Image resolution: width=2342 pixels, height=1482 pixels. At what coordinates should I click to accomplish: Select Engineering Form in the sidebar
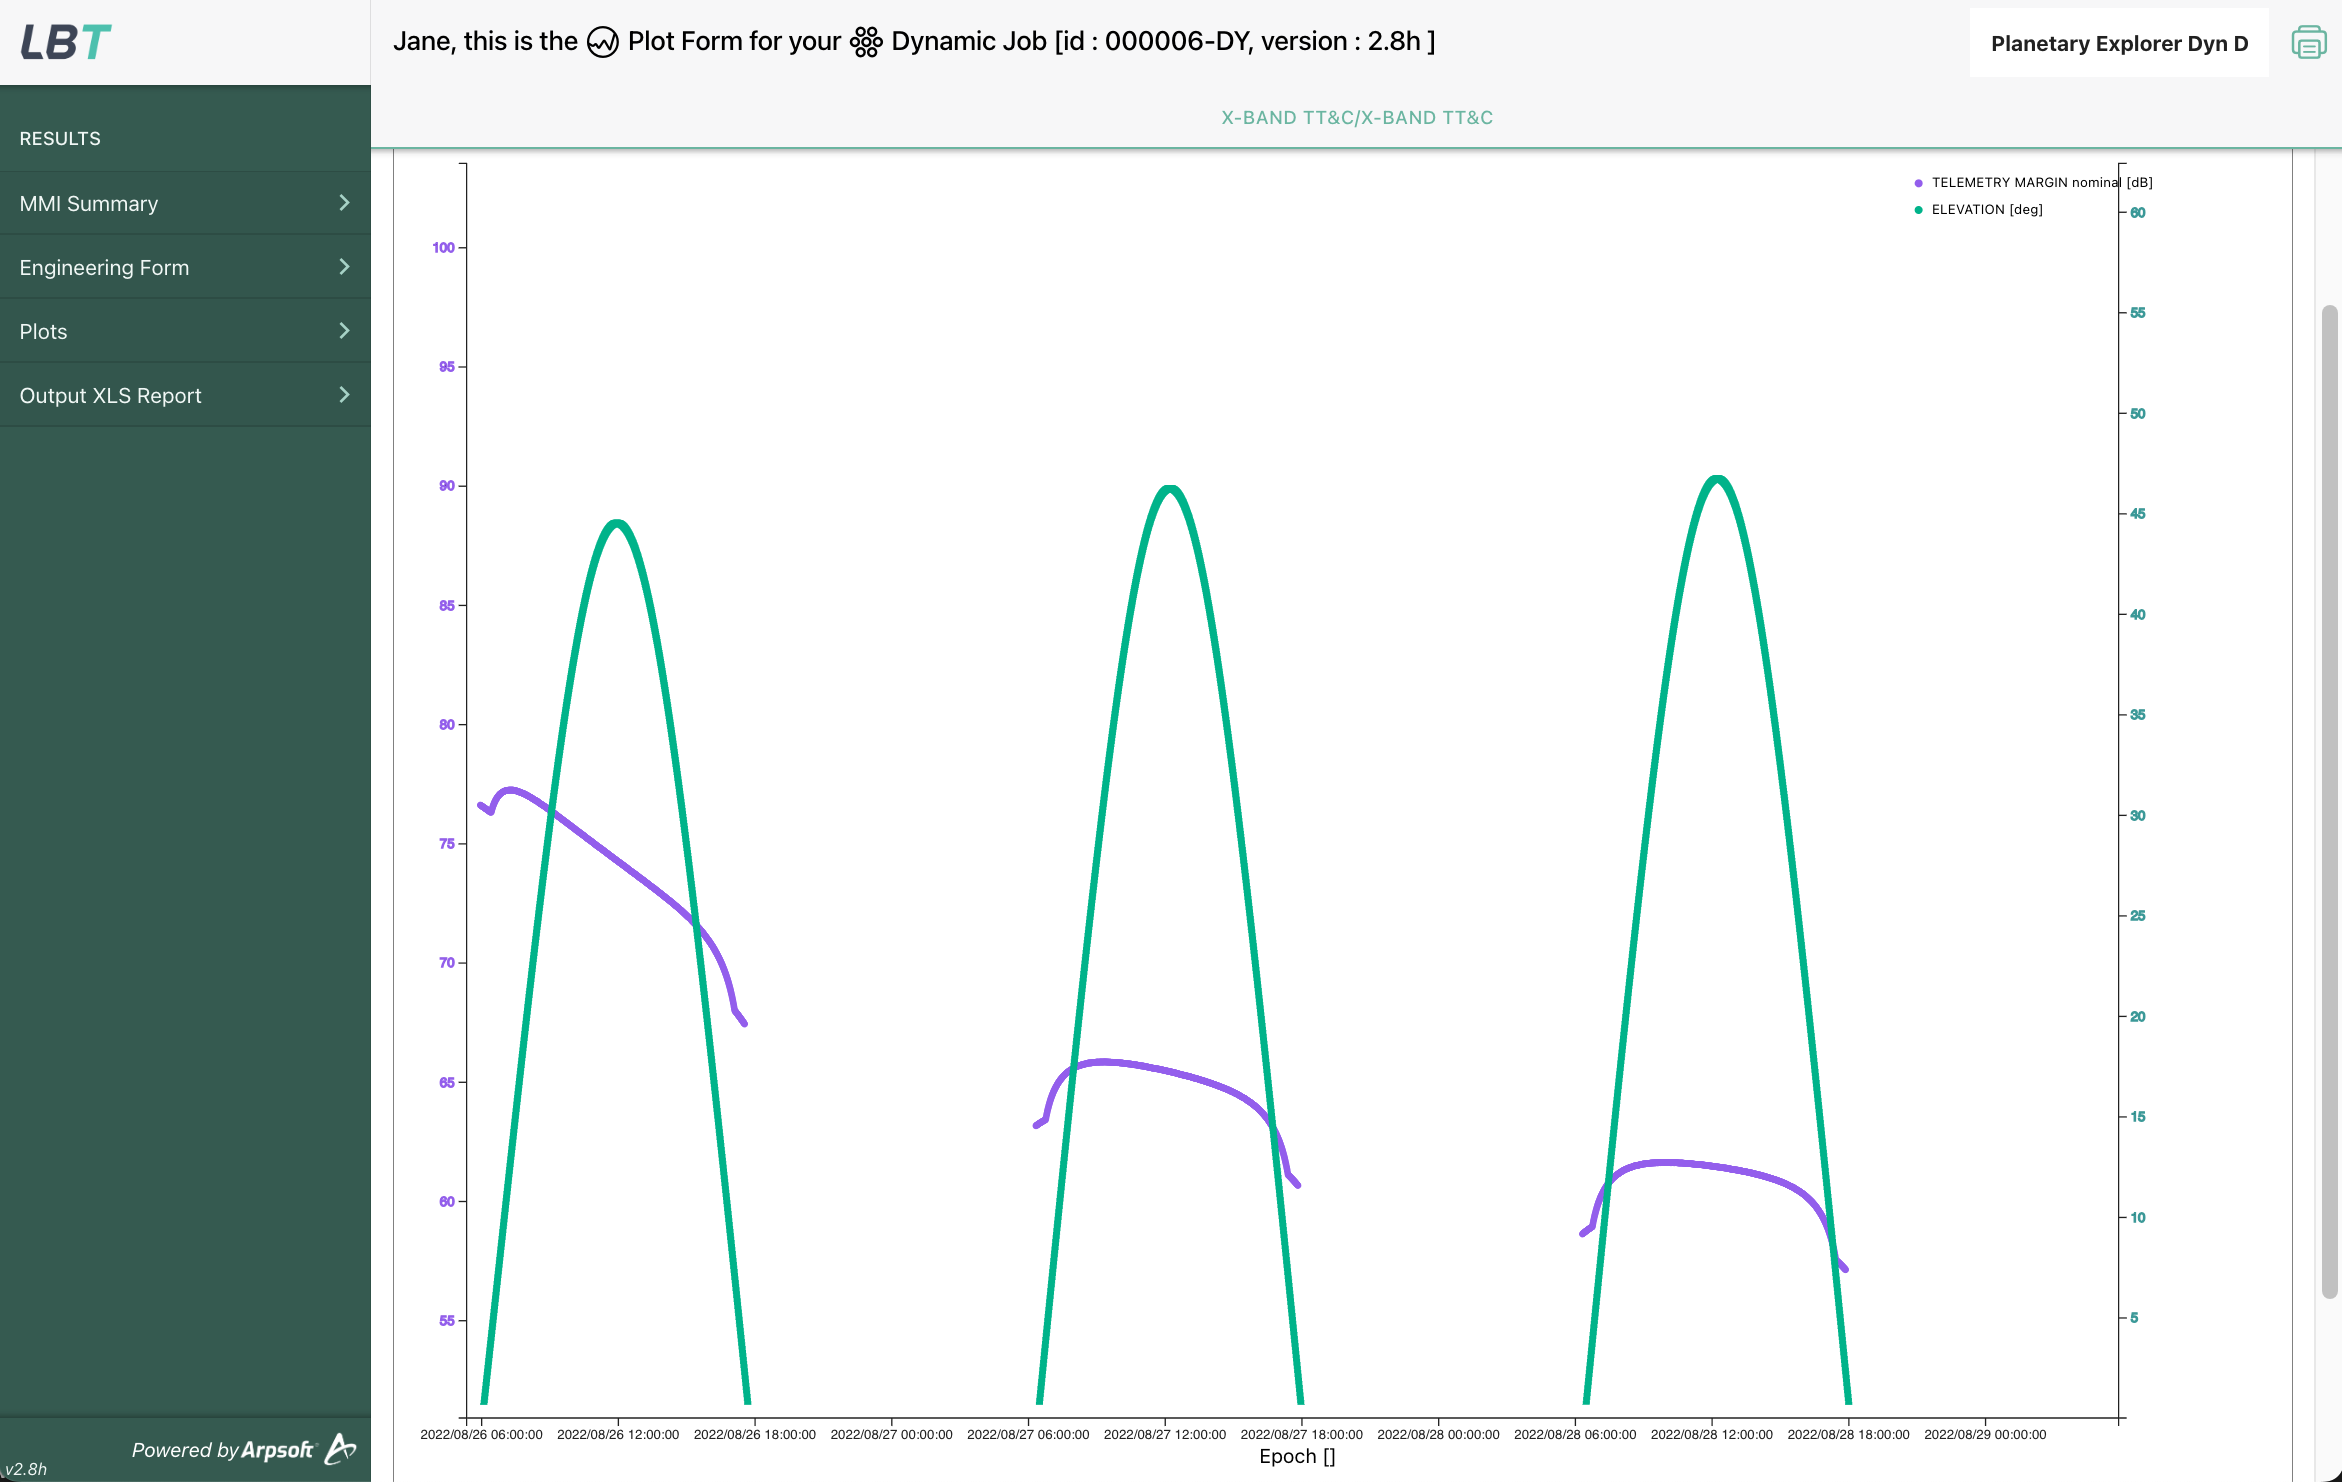coord(104,266)
